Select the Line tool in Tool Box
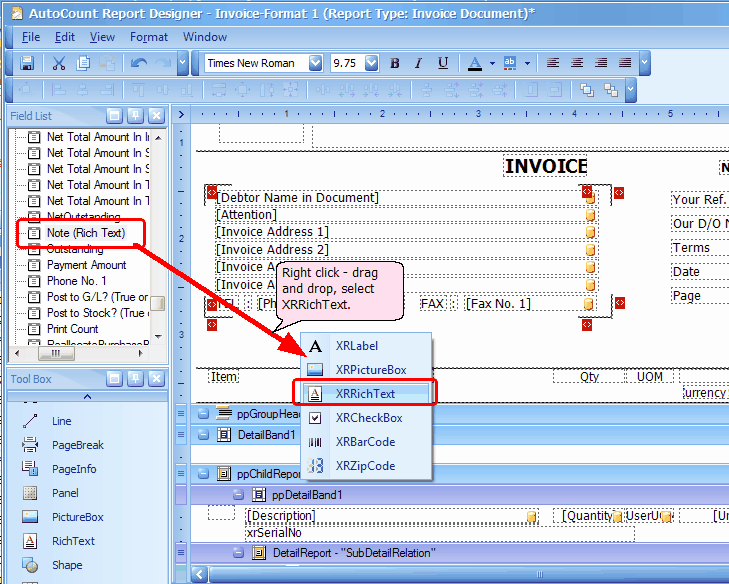This screenshot has width=729, height=584. 61,421
